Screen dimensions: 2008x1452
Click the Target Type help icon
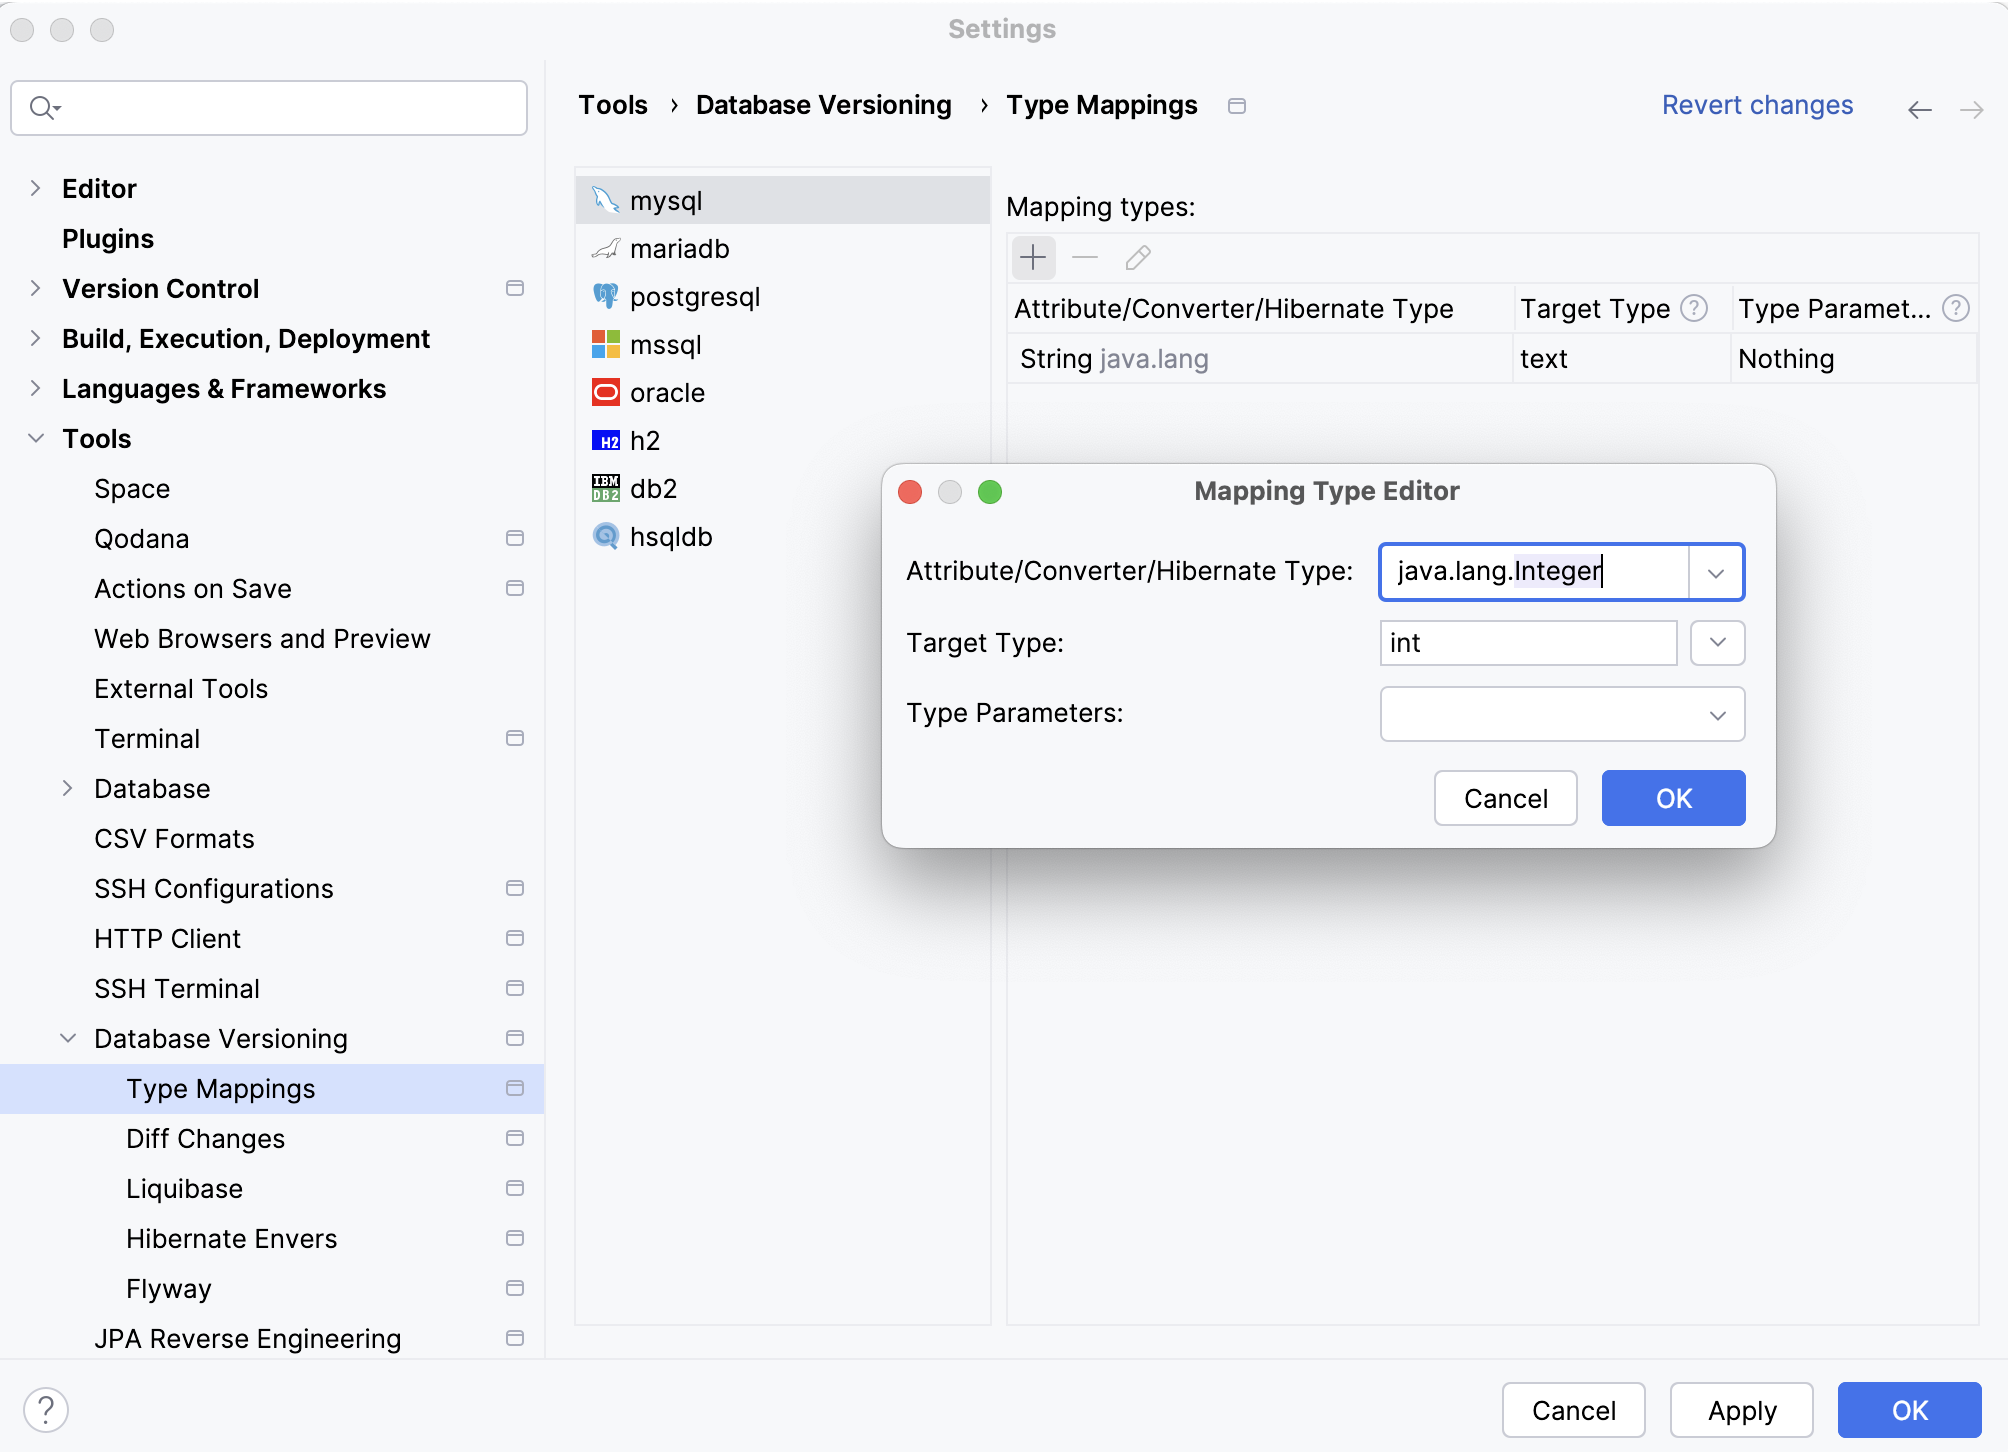(1695, 308)
